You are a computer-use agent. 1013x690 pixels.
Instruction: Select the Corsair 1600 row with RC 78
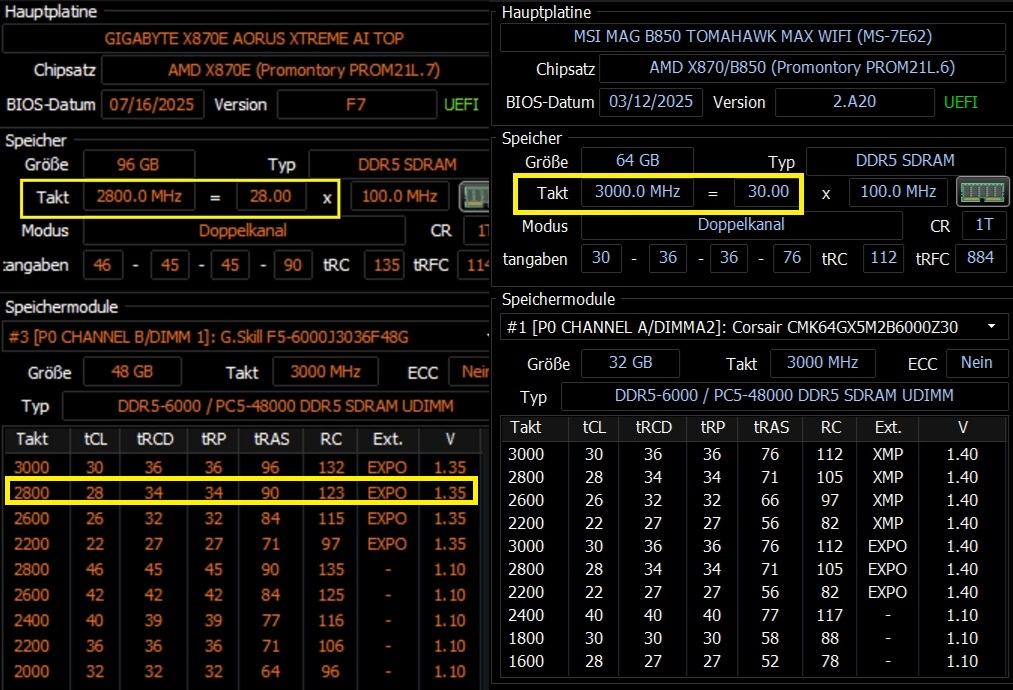pos(753,661)
